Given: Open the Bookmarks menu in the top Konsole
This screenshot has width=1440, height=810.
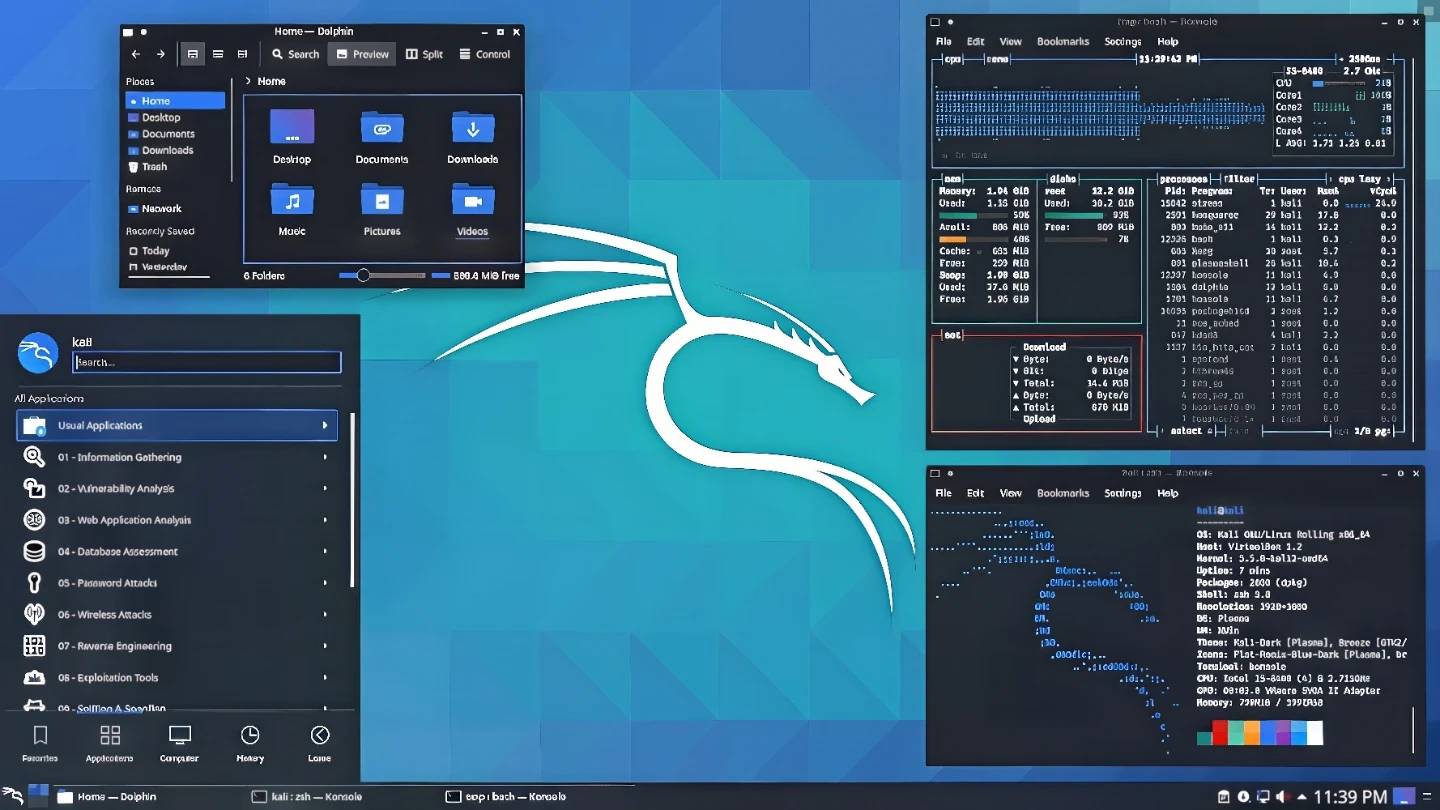Looking at the screenshot, I should (1063, 42).
